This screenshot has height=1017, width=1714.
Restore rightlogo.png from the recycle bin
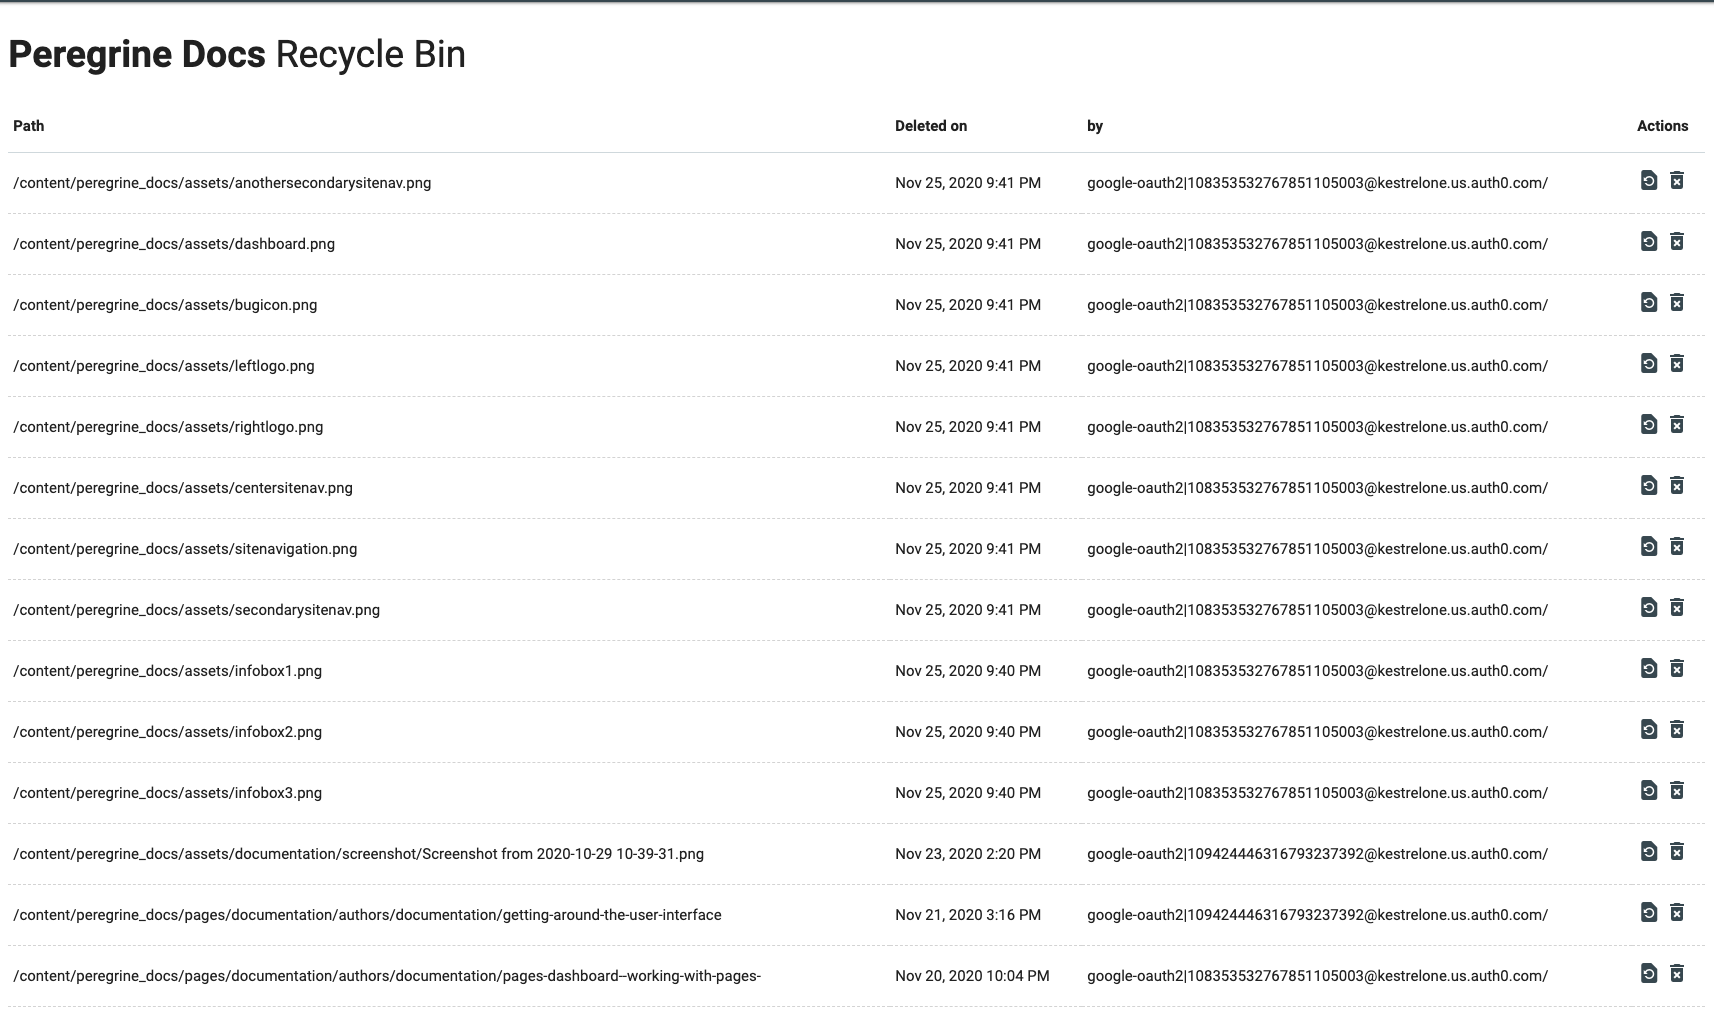1649,425
